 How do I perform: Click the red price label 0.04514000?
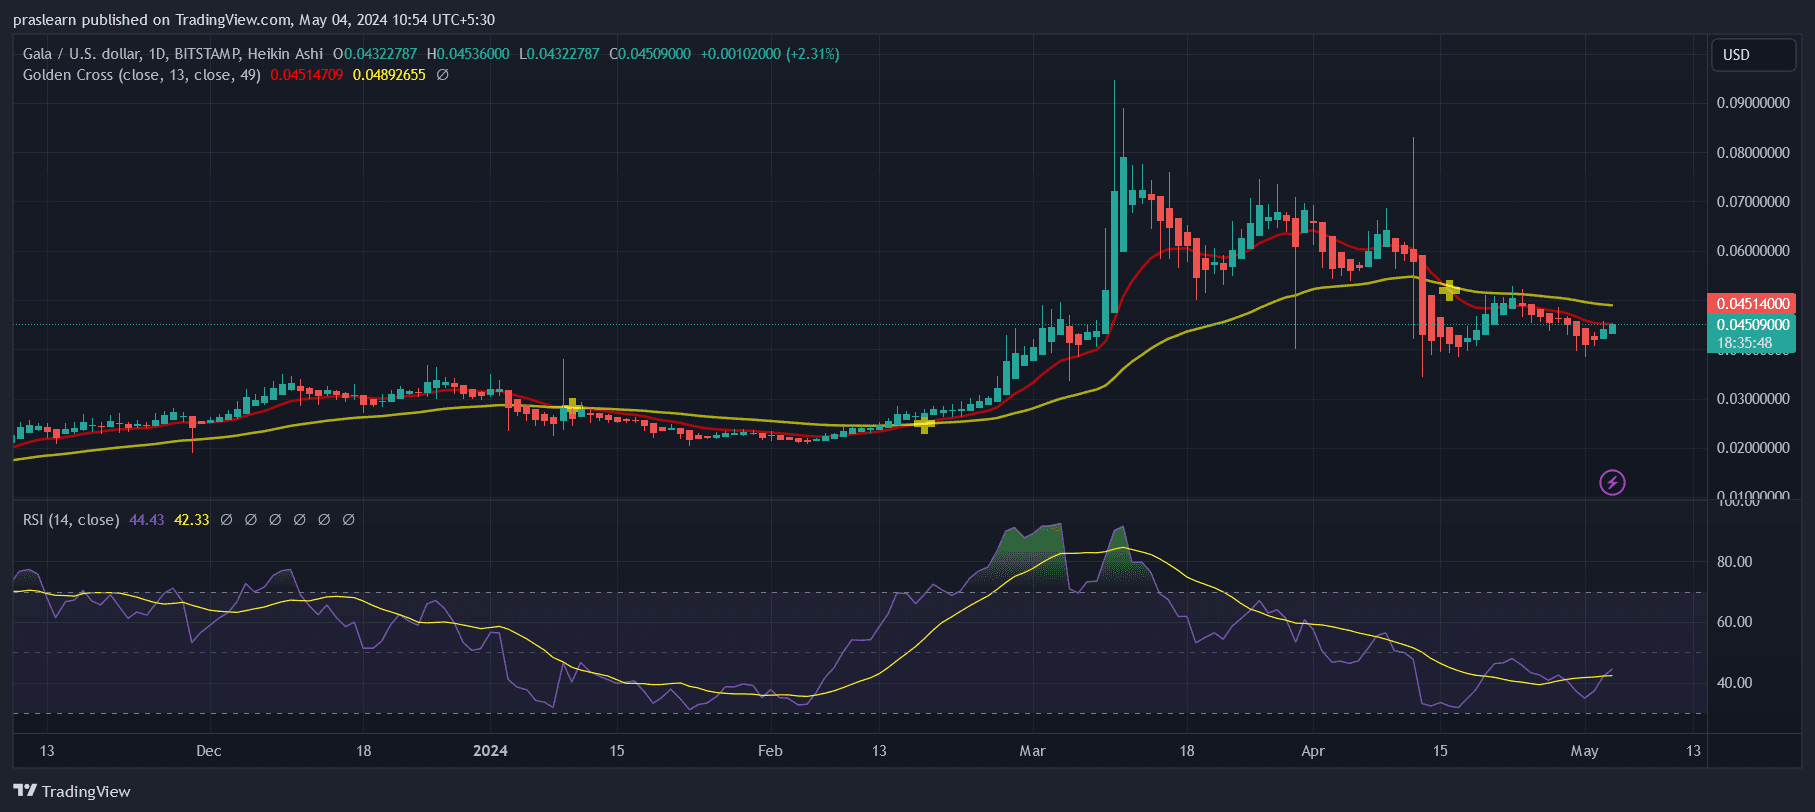tap(1753, 304)
